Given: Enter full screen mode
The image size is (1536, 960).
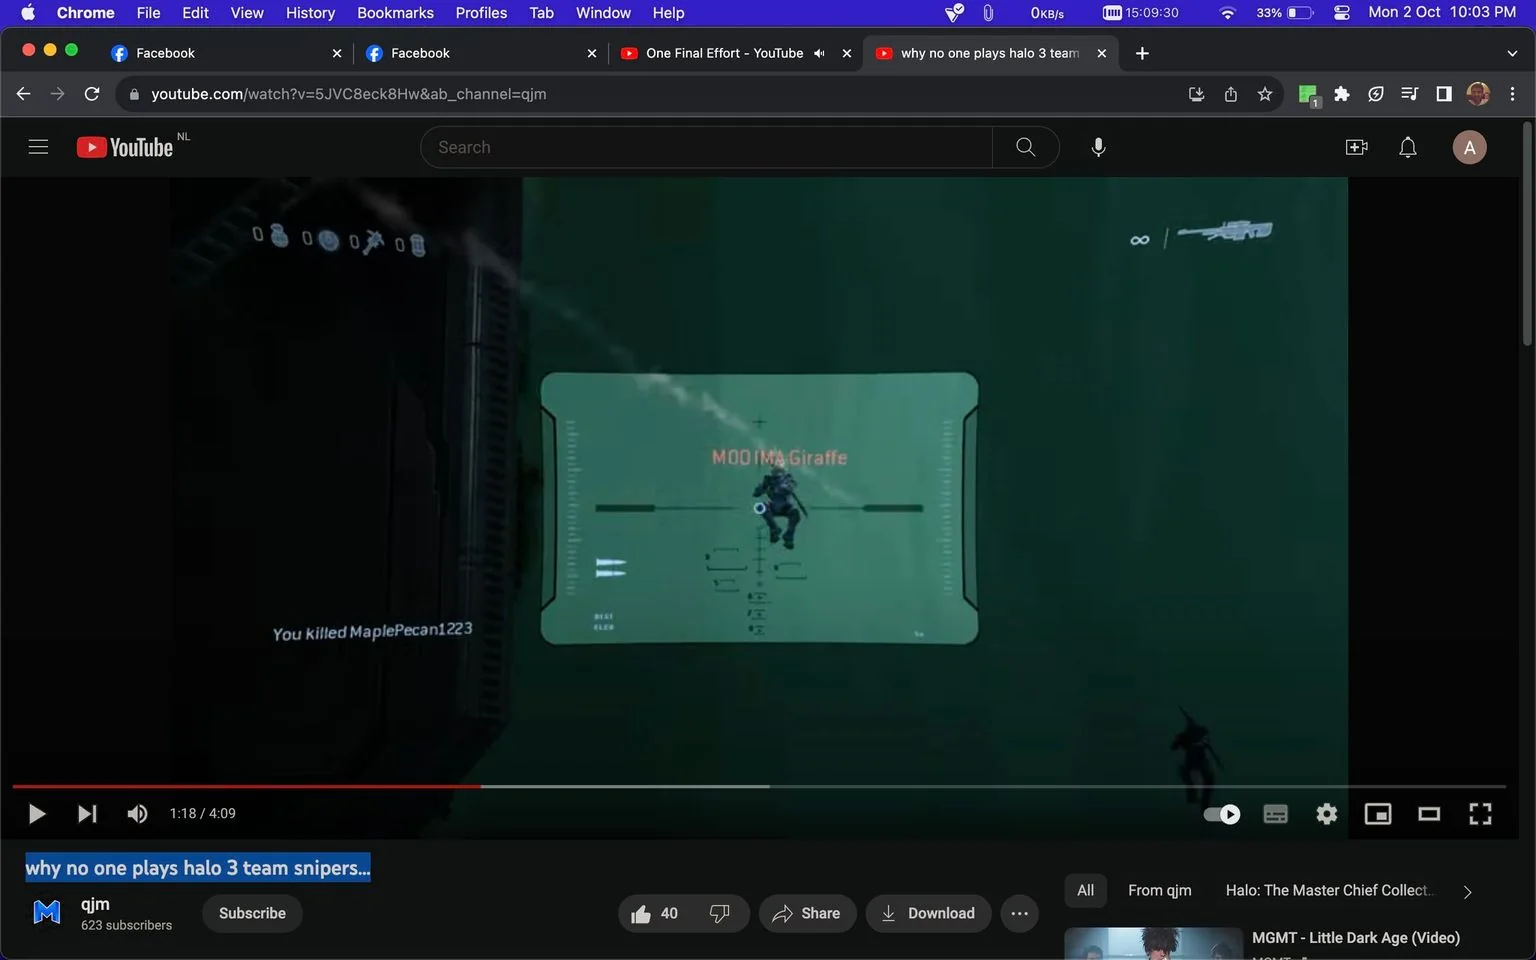Looking at the screenshot, I should 1480,814.
